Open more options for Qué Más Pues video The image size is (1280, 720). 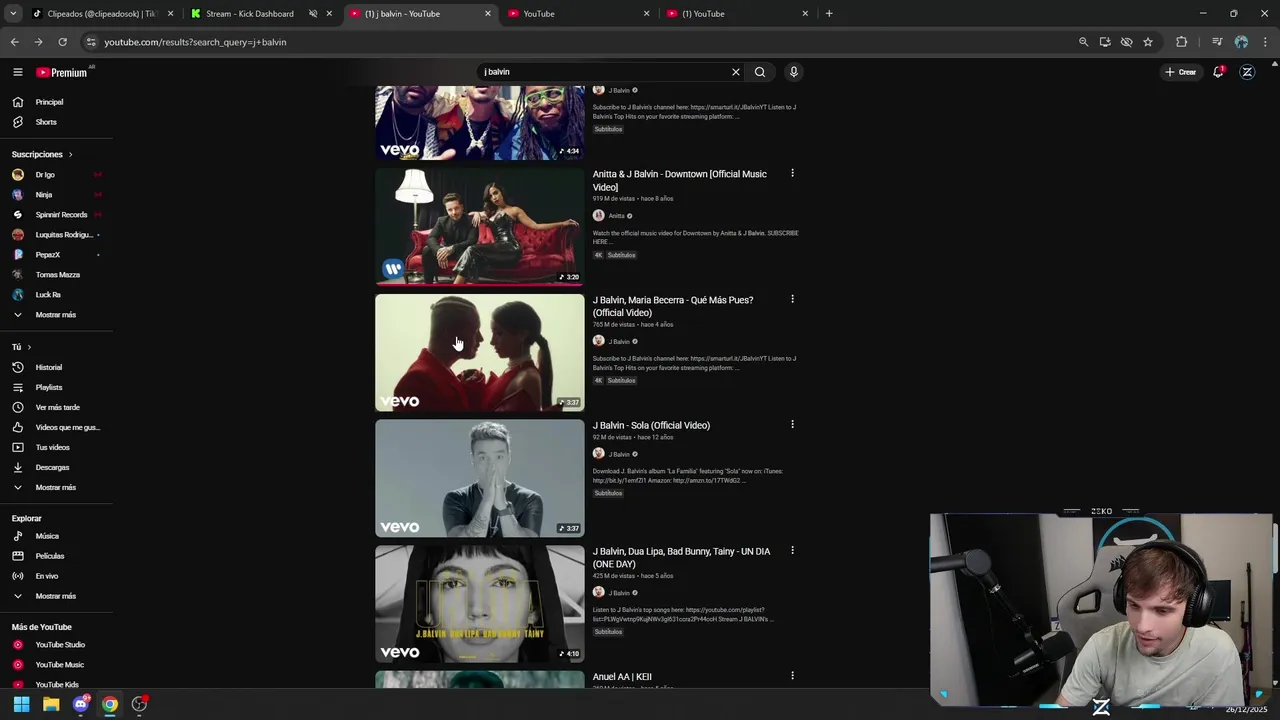pos(792,299)
